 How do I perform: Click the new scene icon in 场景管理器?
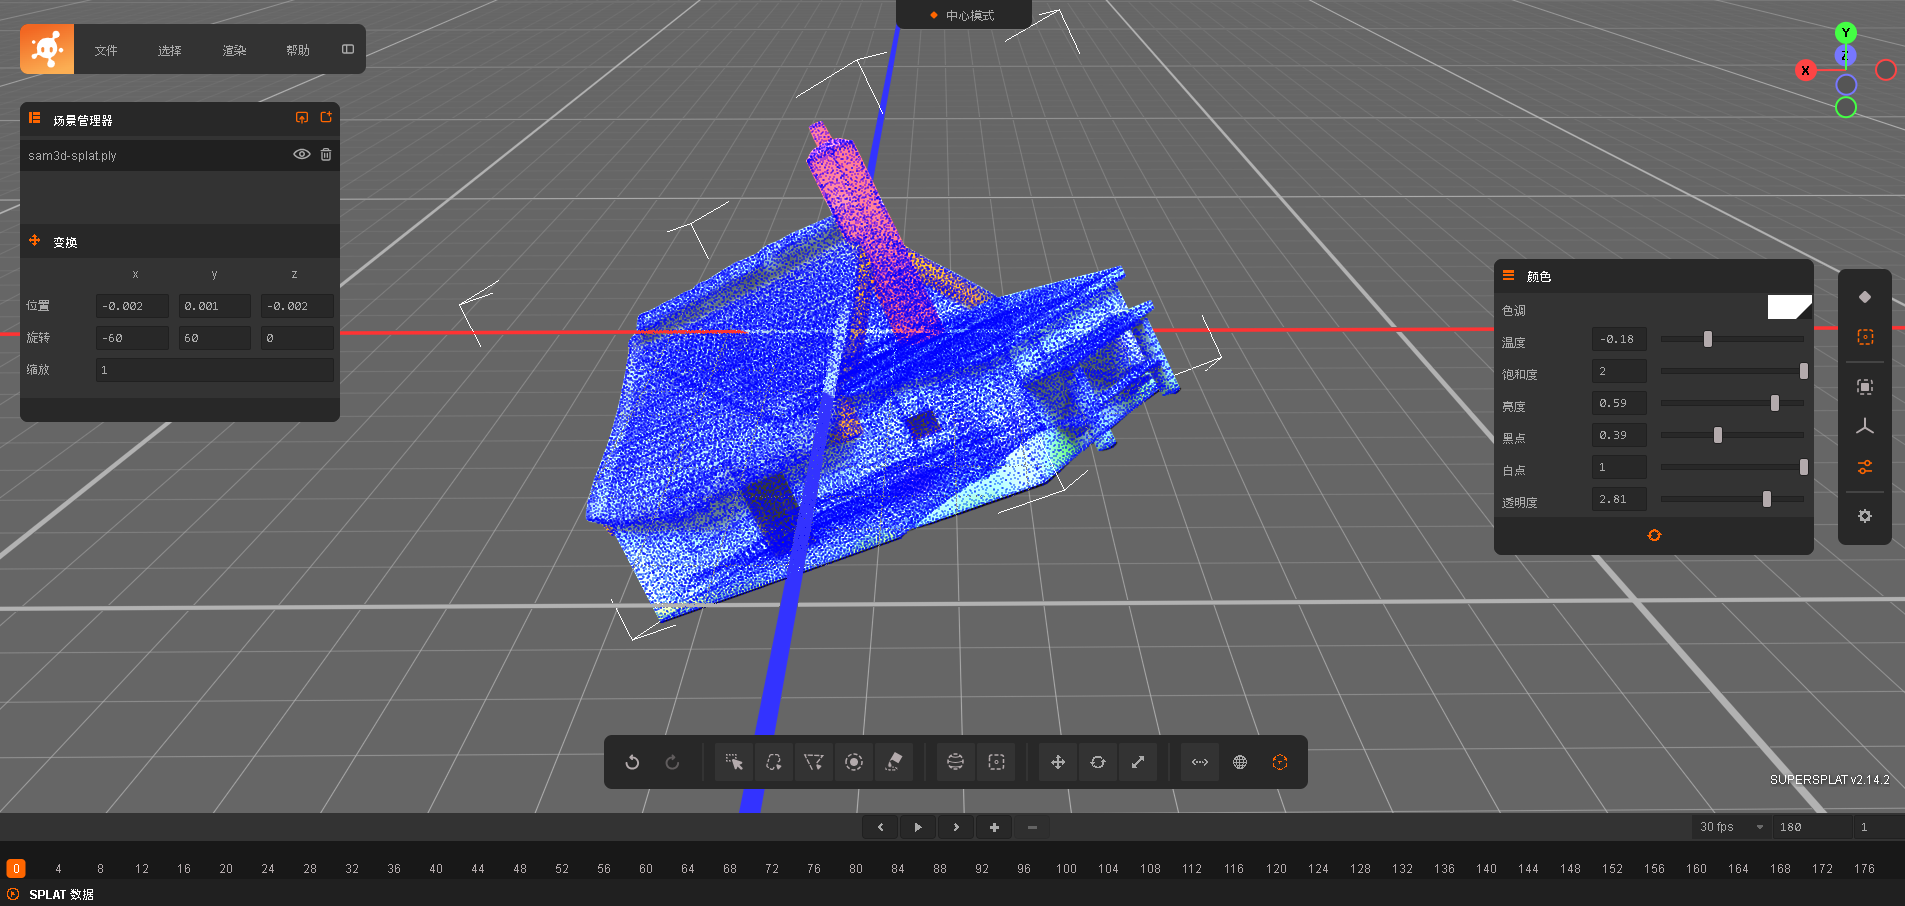[326, 118]
